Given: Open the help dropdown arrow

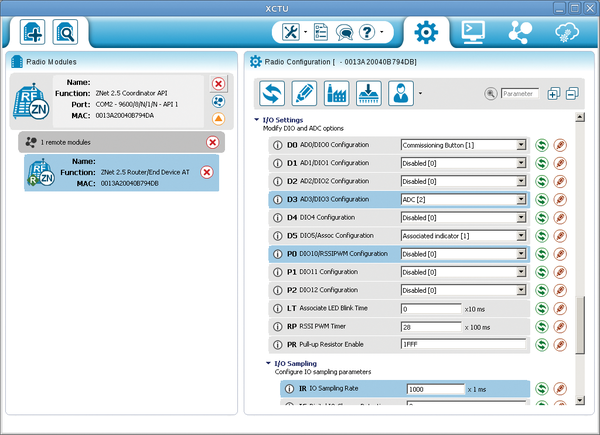Looking at the screenshot, I should 382,32.
